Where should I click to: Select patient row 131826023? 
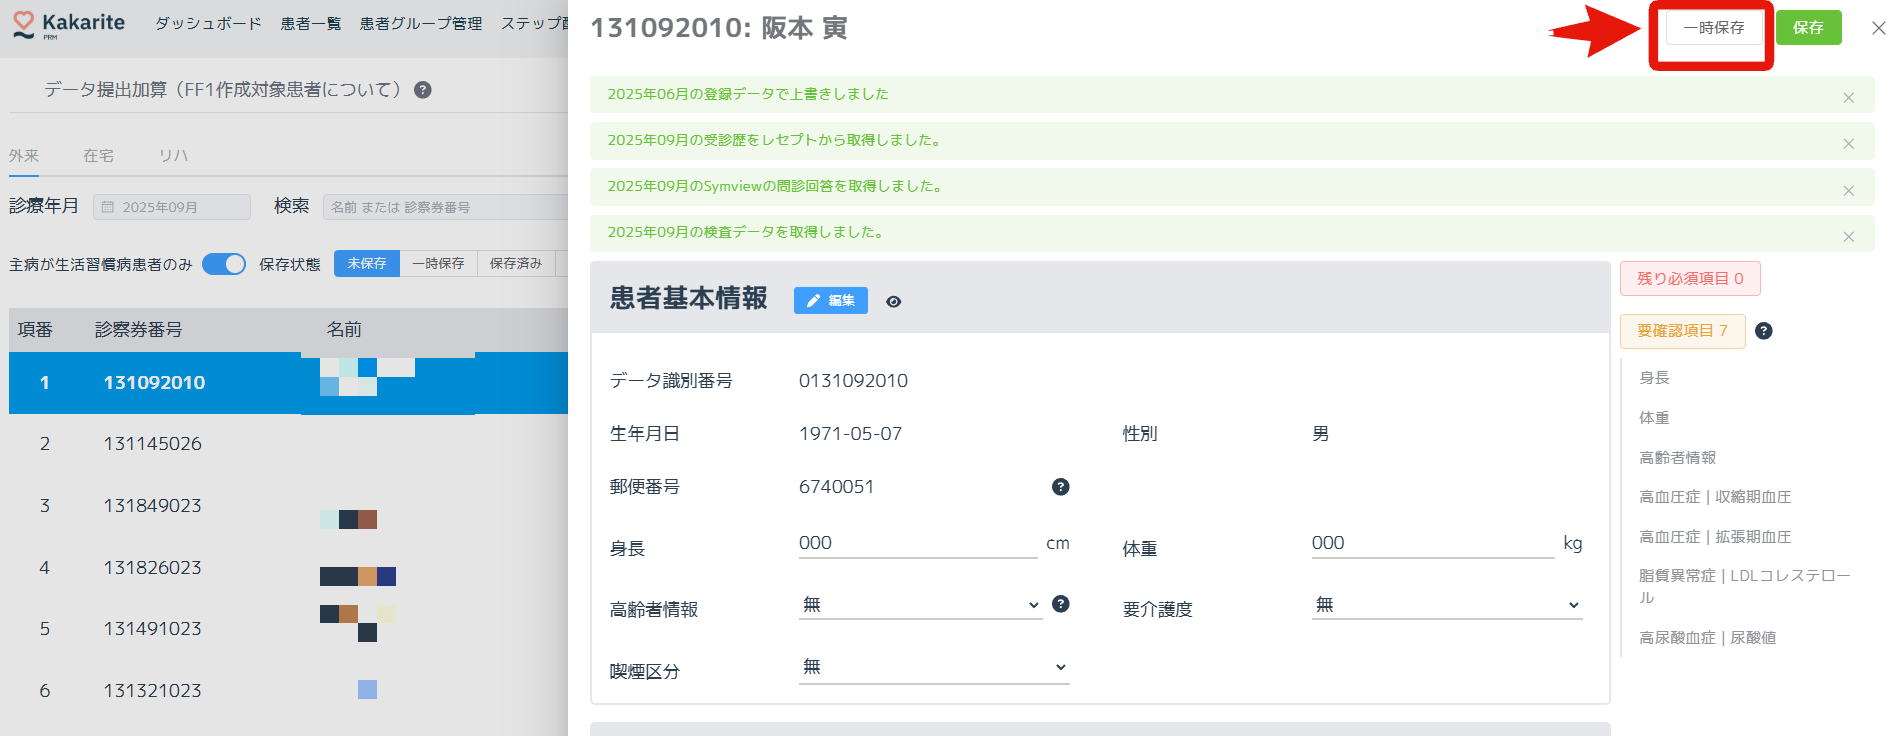289,568
